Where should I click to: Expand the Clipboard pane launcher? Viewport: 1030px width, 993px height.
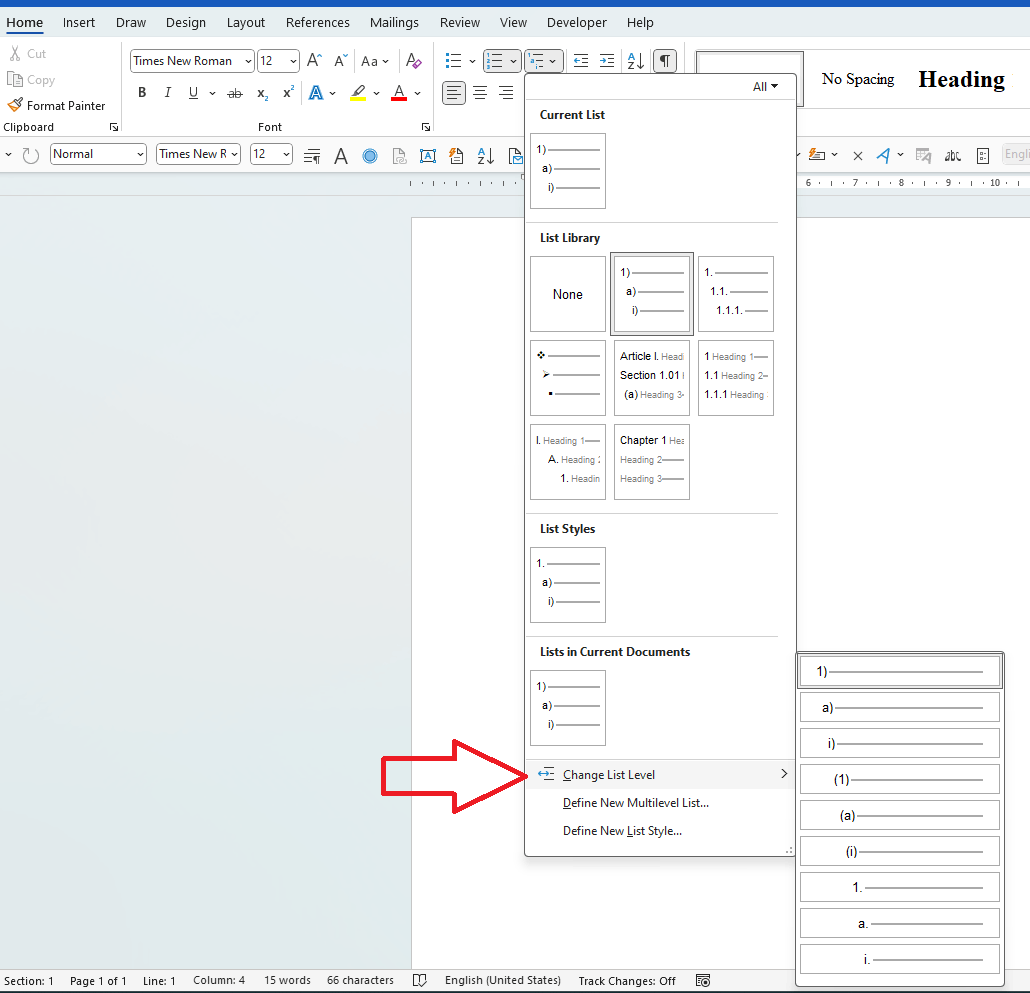pos(114,127)
